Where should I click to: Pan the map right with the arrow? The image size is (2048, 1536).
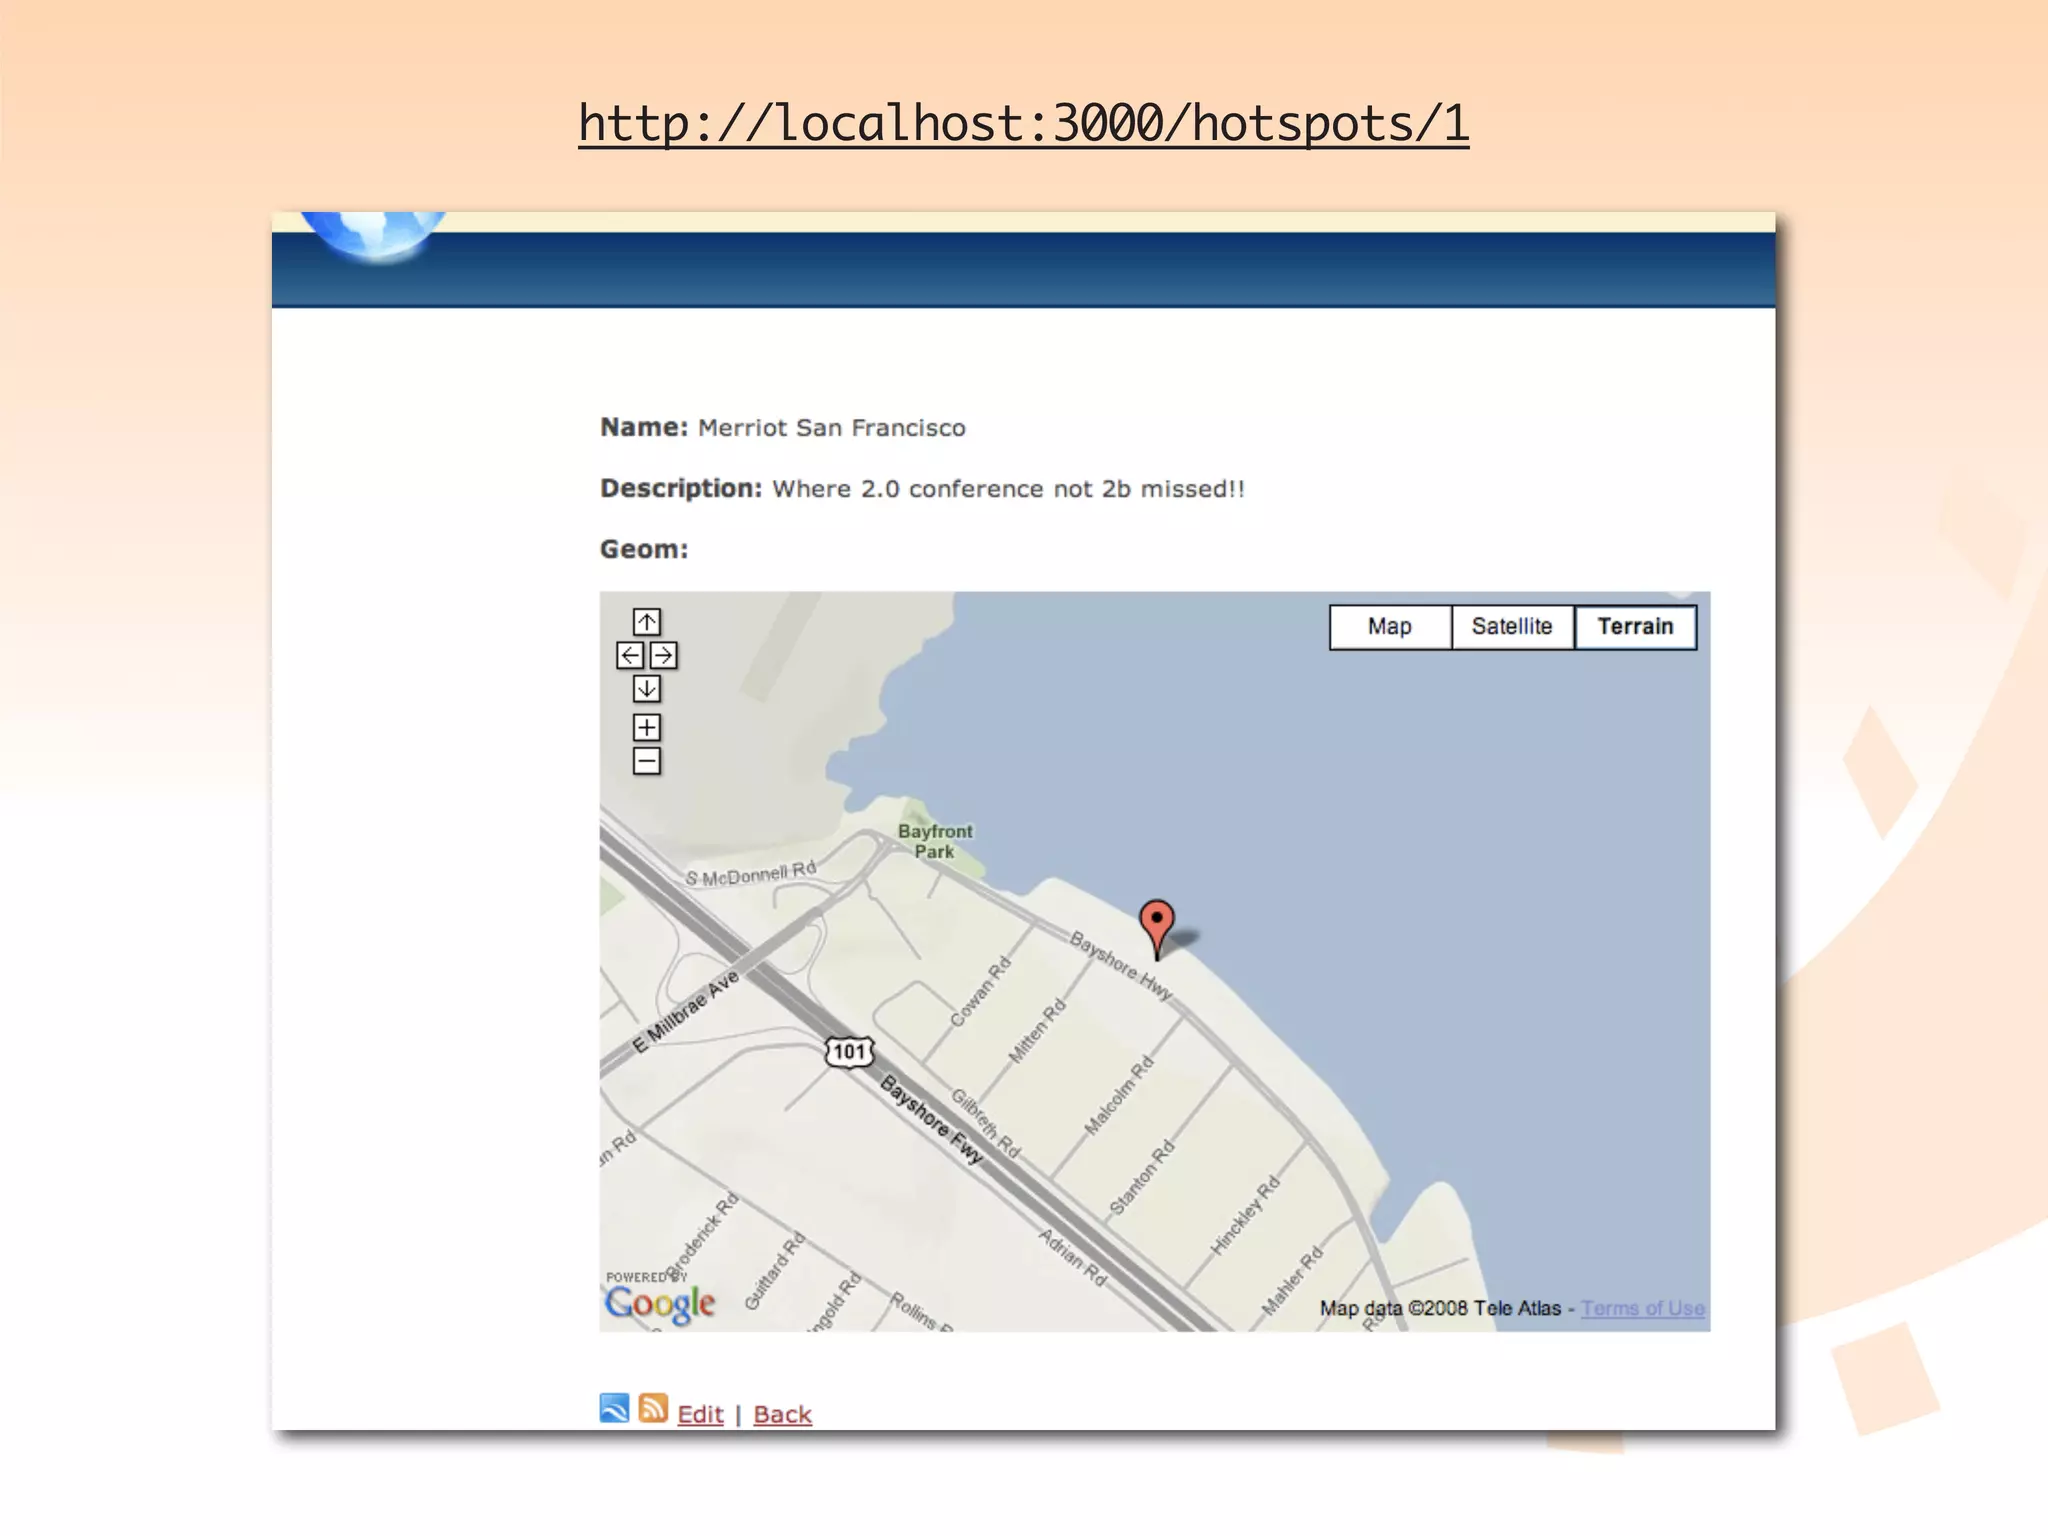[x=664, y=655]
